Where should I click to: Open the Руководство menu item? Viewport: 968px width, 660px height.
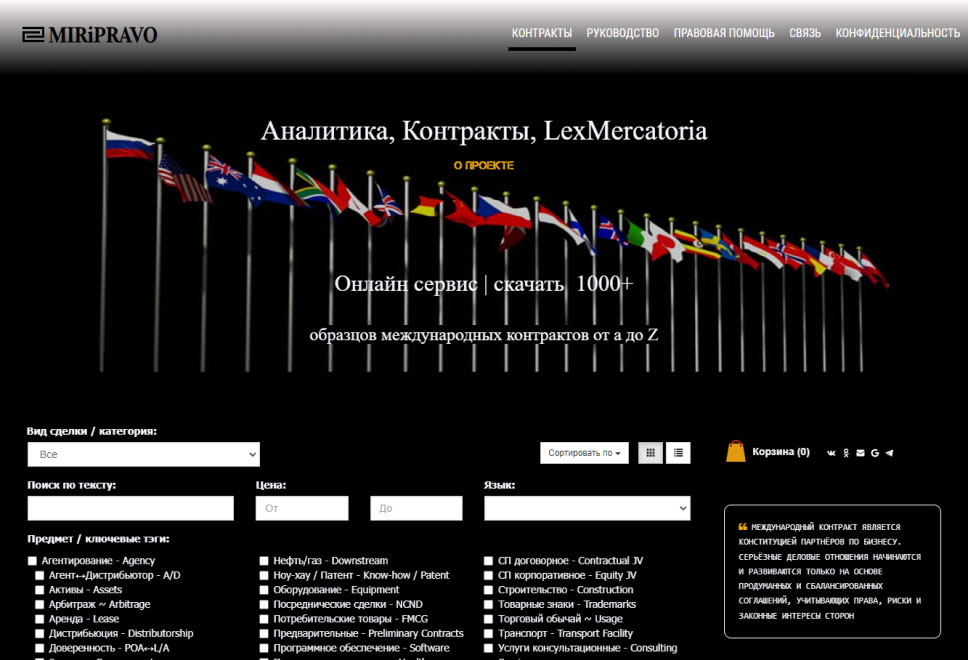pyautogui.click(x=622, y=33)
